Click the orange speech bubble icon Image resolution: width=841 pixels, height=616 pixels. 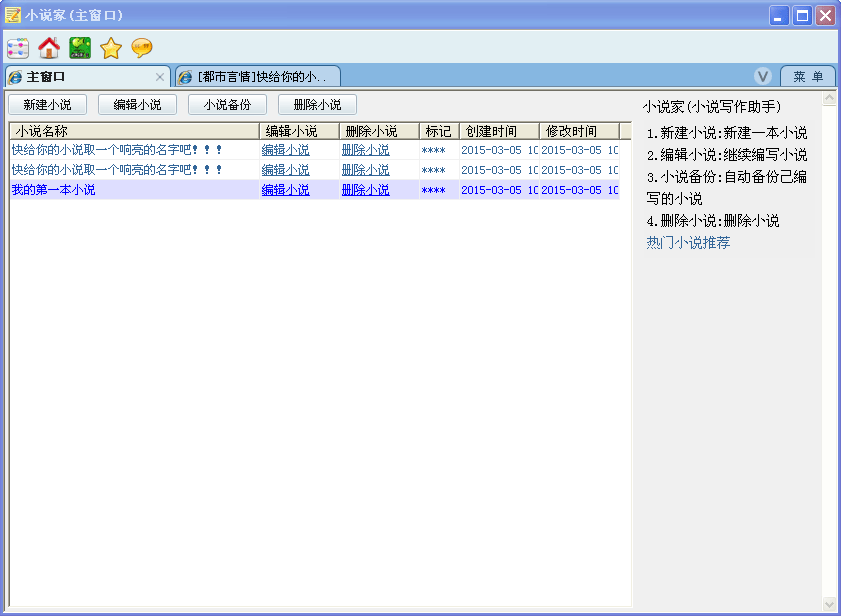pyautogui.click(x=142, y=48)
